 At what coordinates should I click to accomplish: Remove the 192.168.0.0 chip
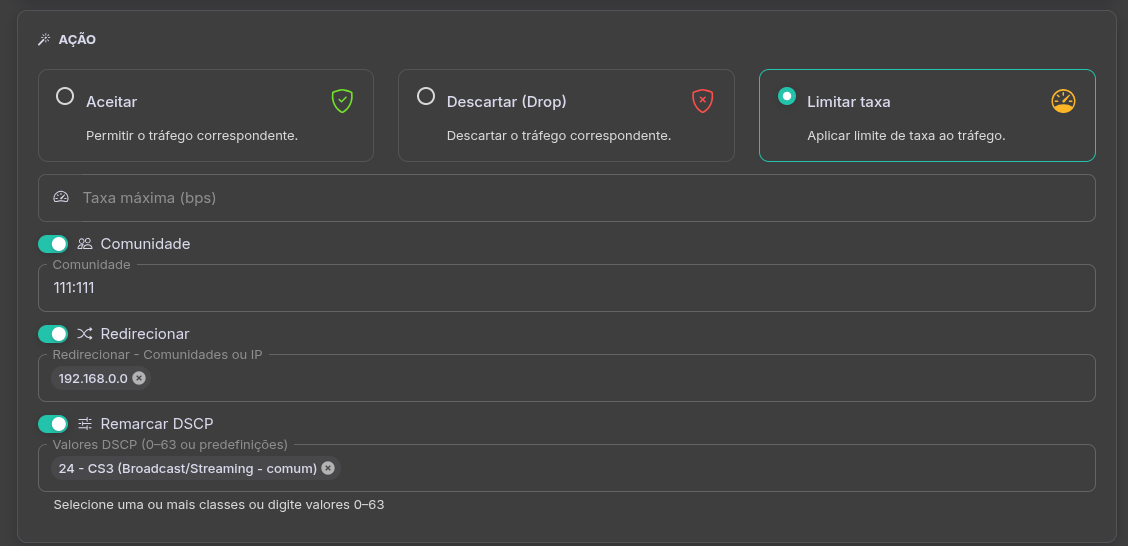click(x=139, y=378)
